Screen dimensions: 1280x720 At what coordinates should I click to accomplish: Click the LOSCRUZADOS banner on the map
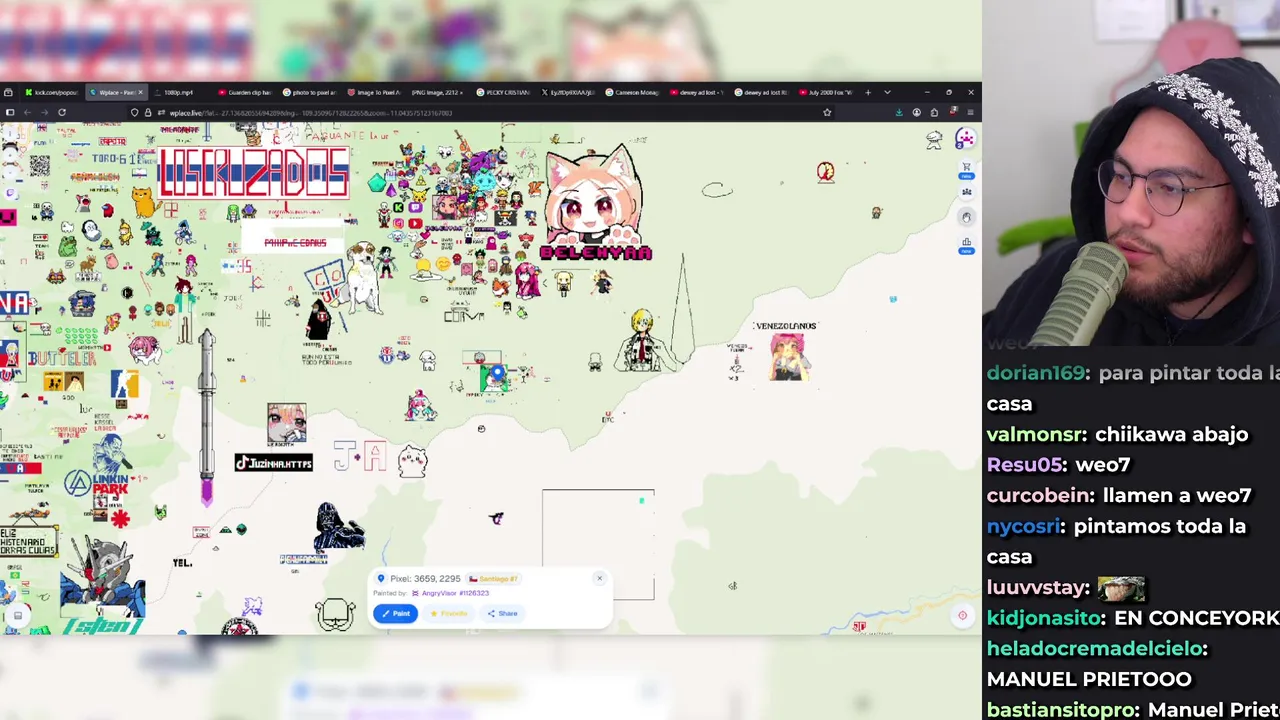(x=254, y=173)
